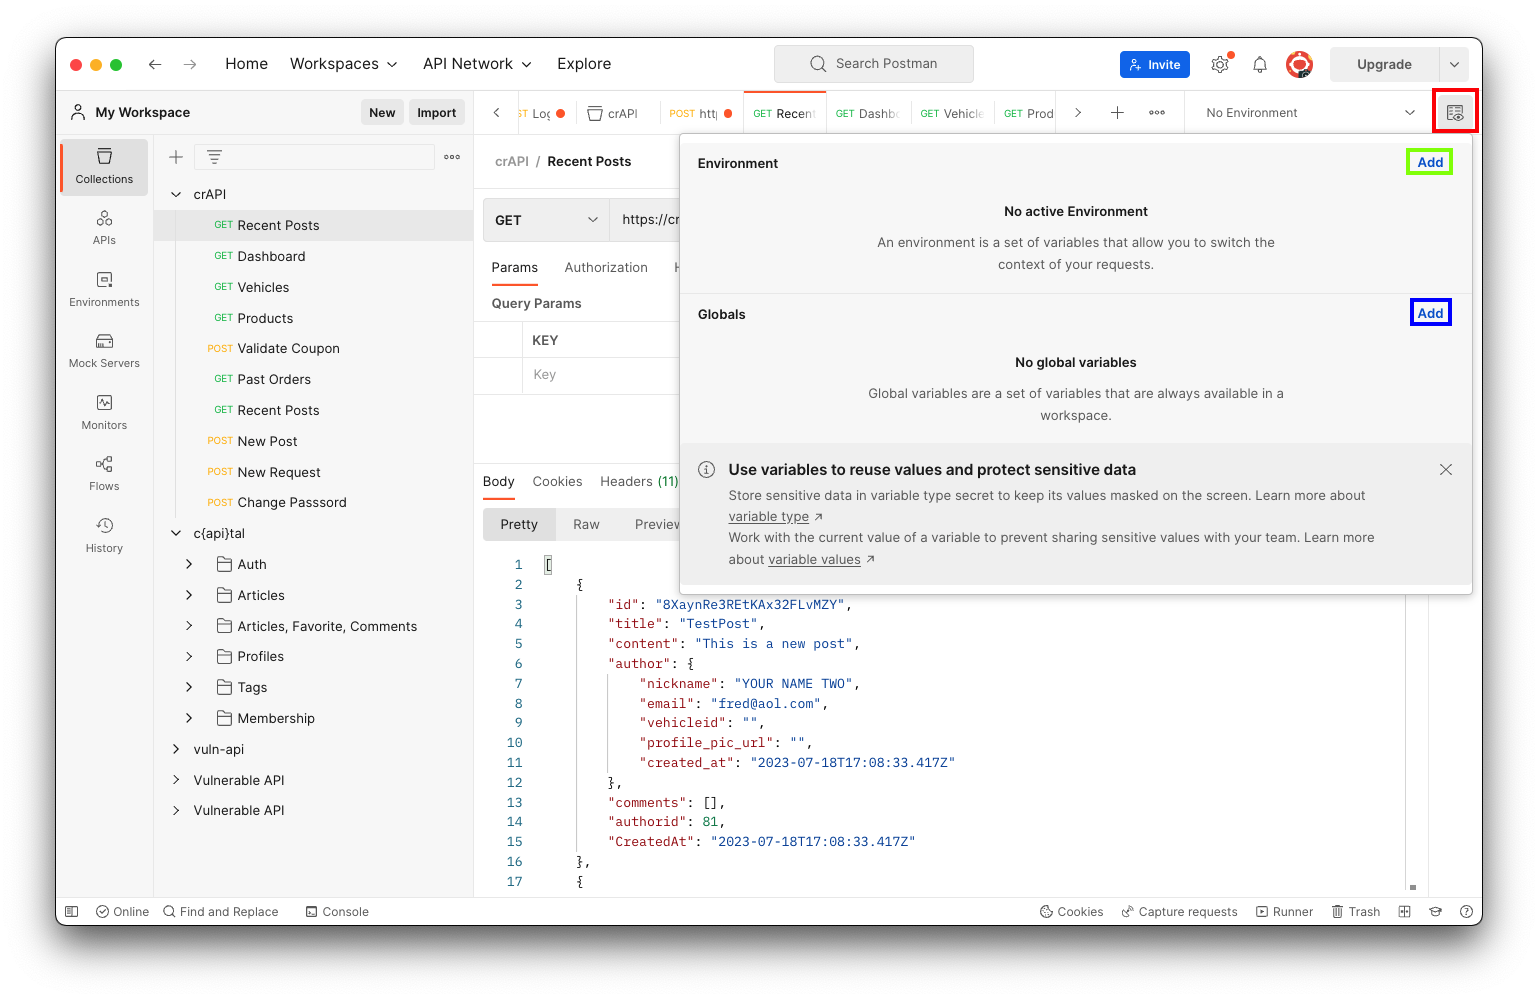
Task: Open the two-pane layout switcher
Action: tap(1405, 912)
